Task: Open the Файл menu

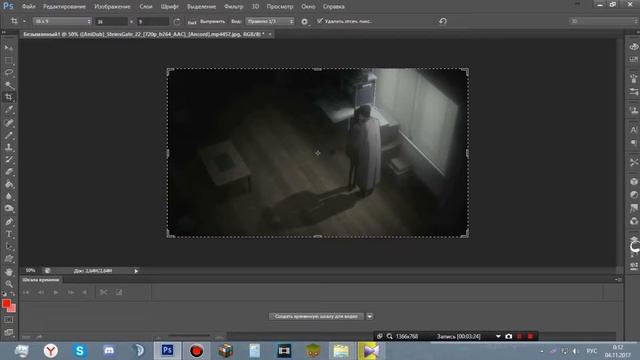Action: [x=29, y=7]
